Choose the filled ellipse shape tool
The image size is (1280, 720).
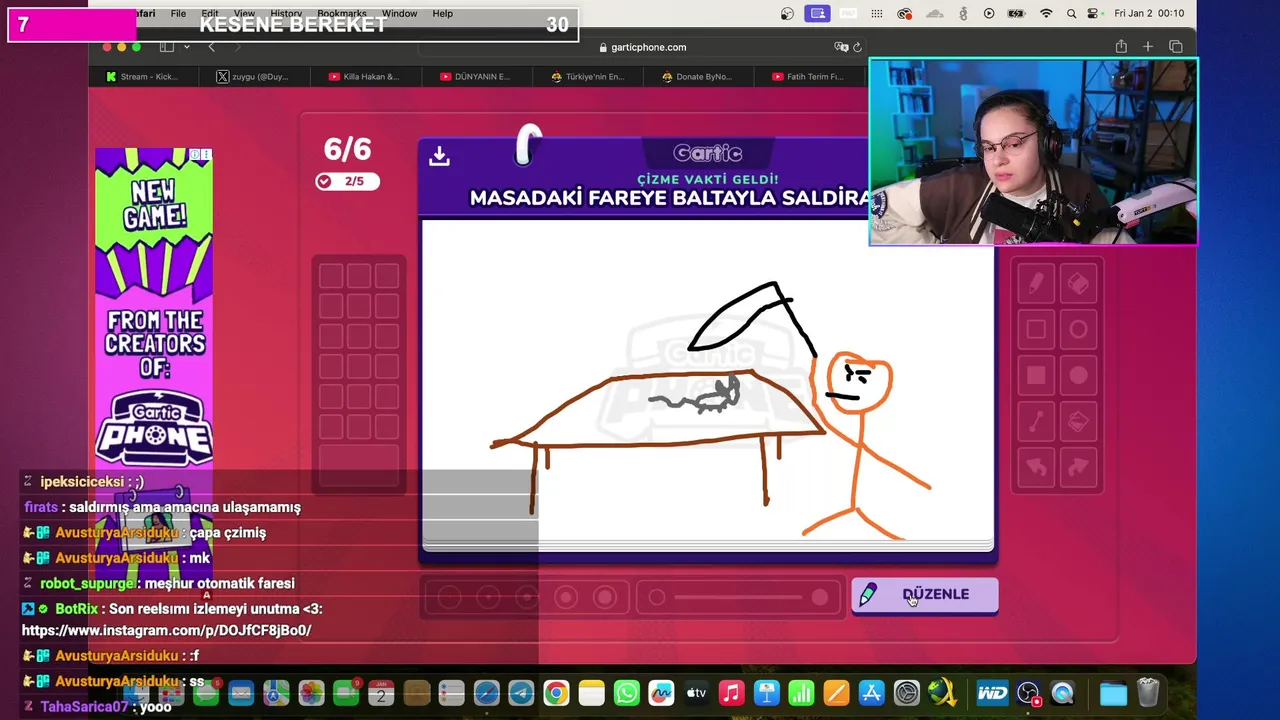(x=1078, y=376)
